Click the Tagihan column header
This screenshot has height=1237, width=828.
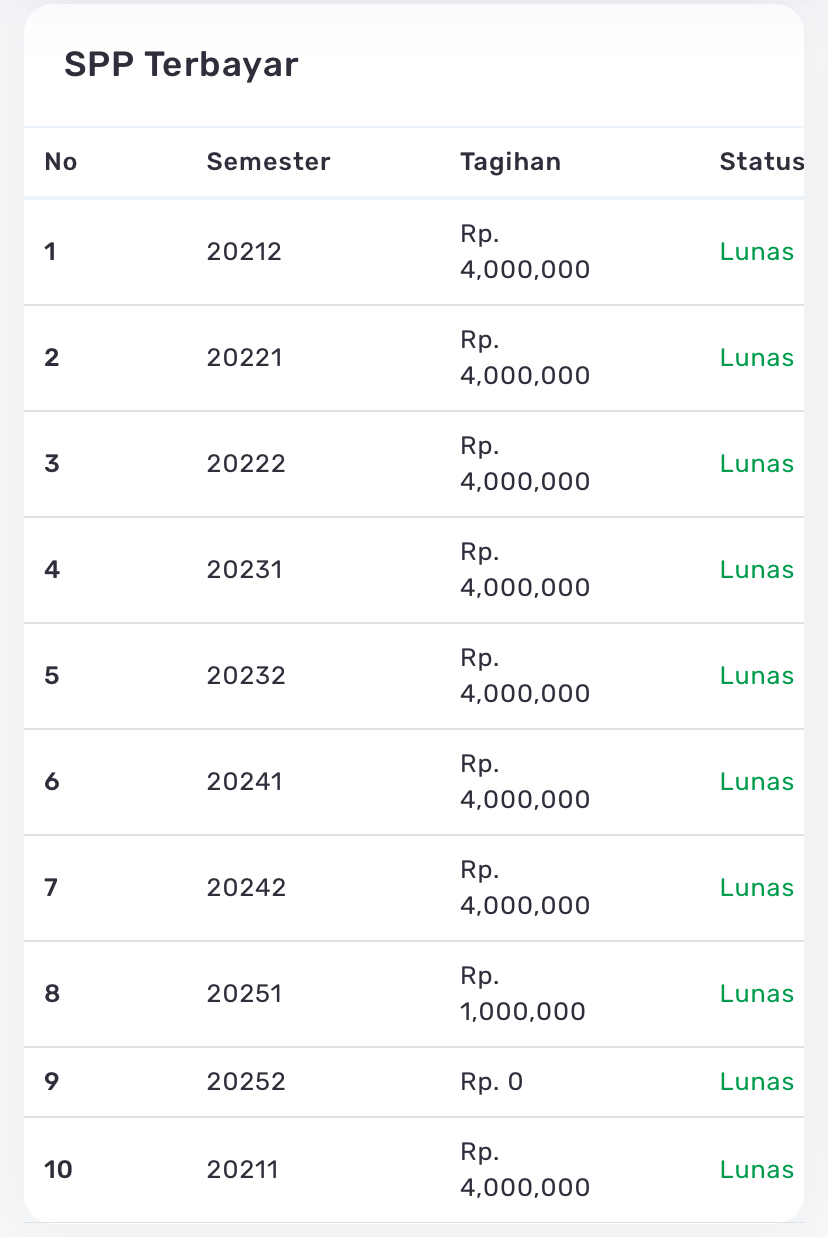click(510, 162)
